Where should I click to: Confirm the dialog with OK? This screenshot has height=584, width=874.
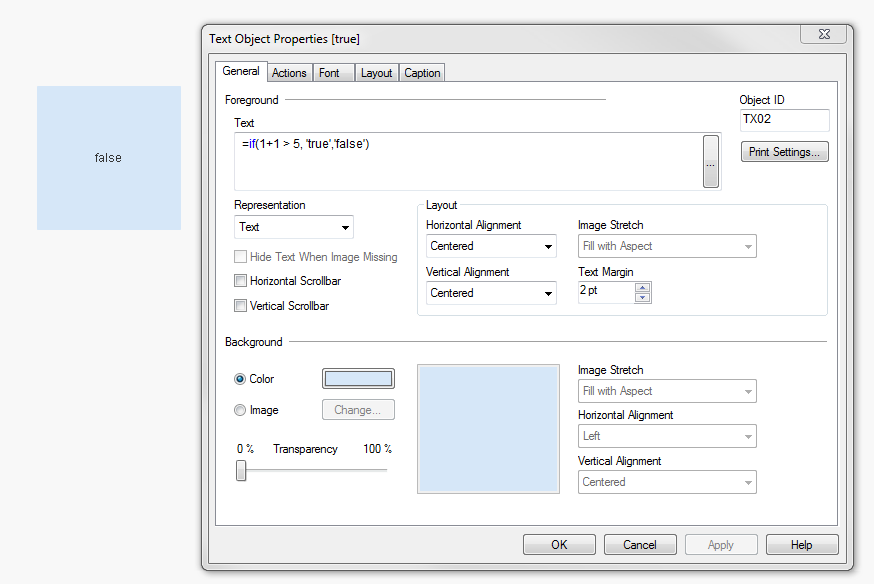559,545
